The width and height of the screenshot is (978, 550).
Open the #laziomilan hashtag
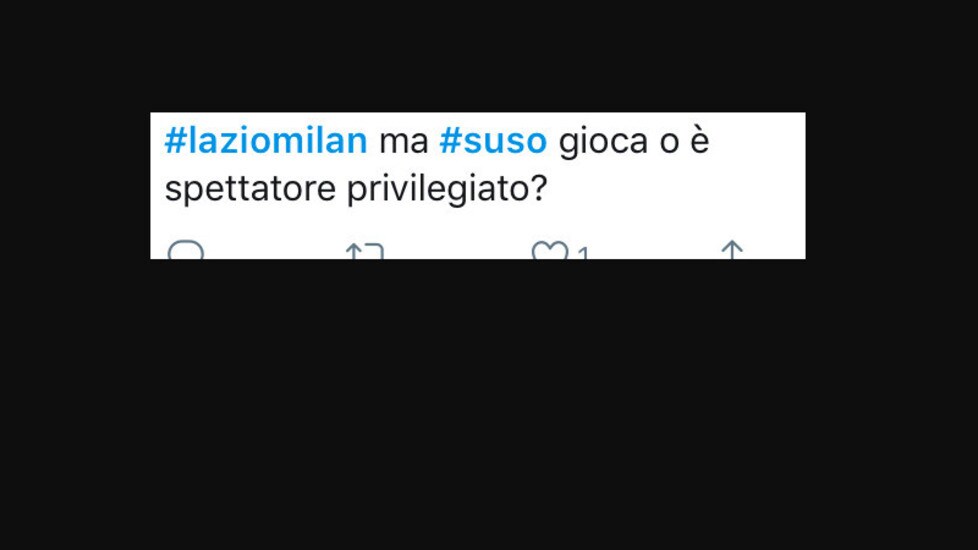pos(266,140)
